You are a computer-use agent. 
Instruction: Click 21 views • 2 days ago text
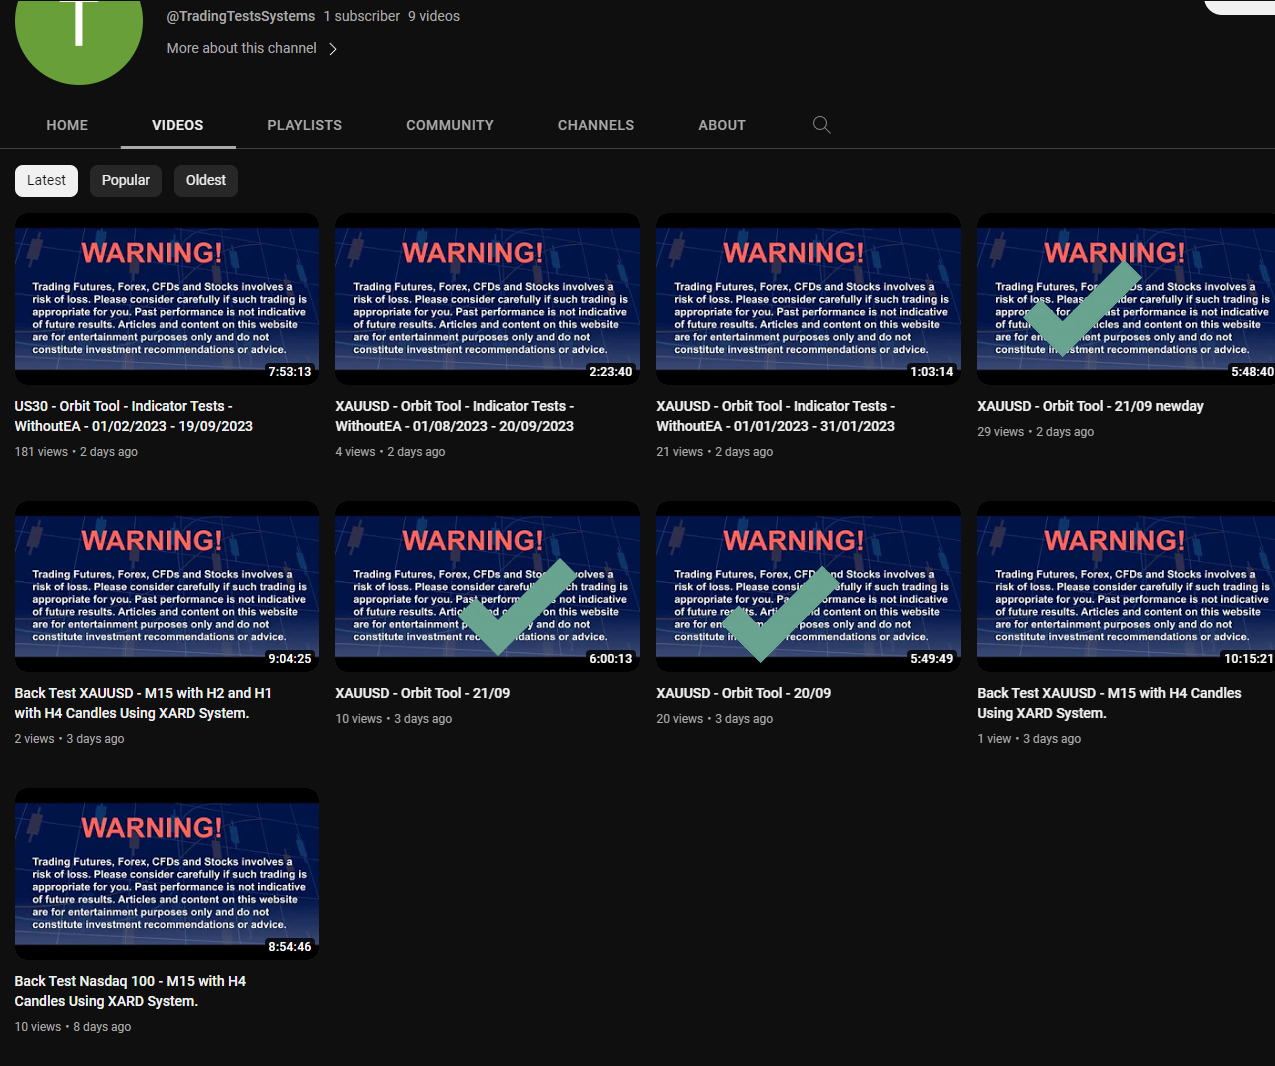(715, 452)
